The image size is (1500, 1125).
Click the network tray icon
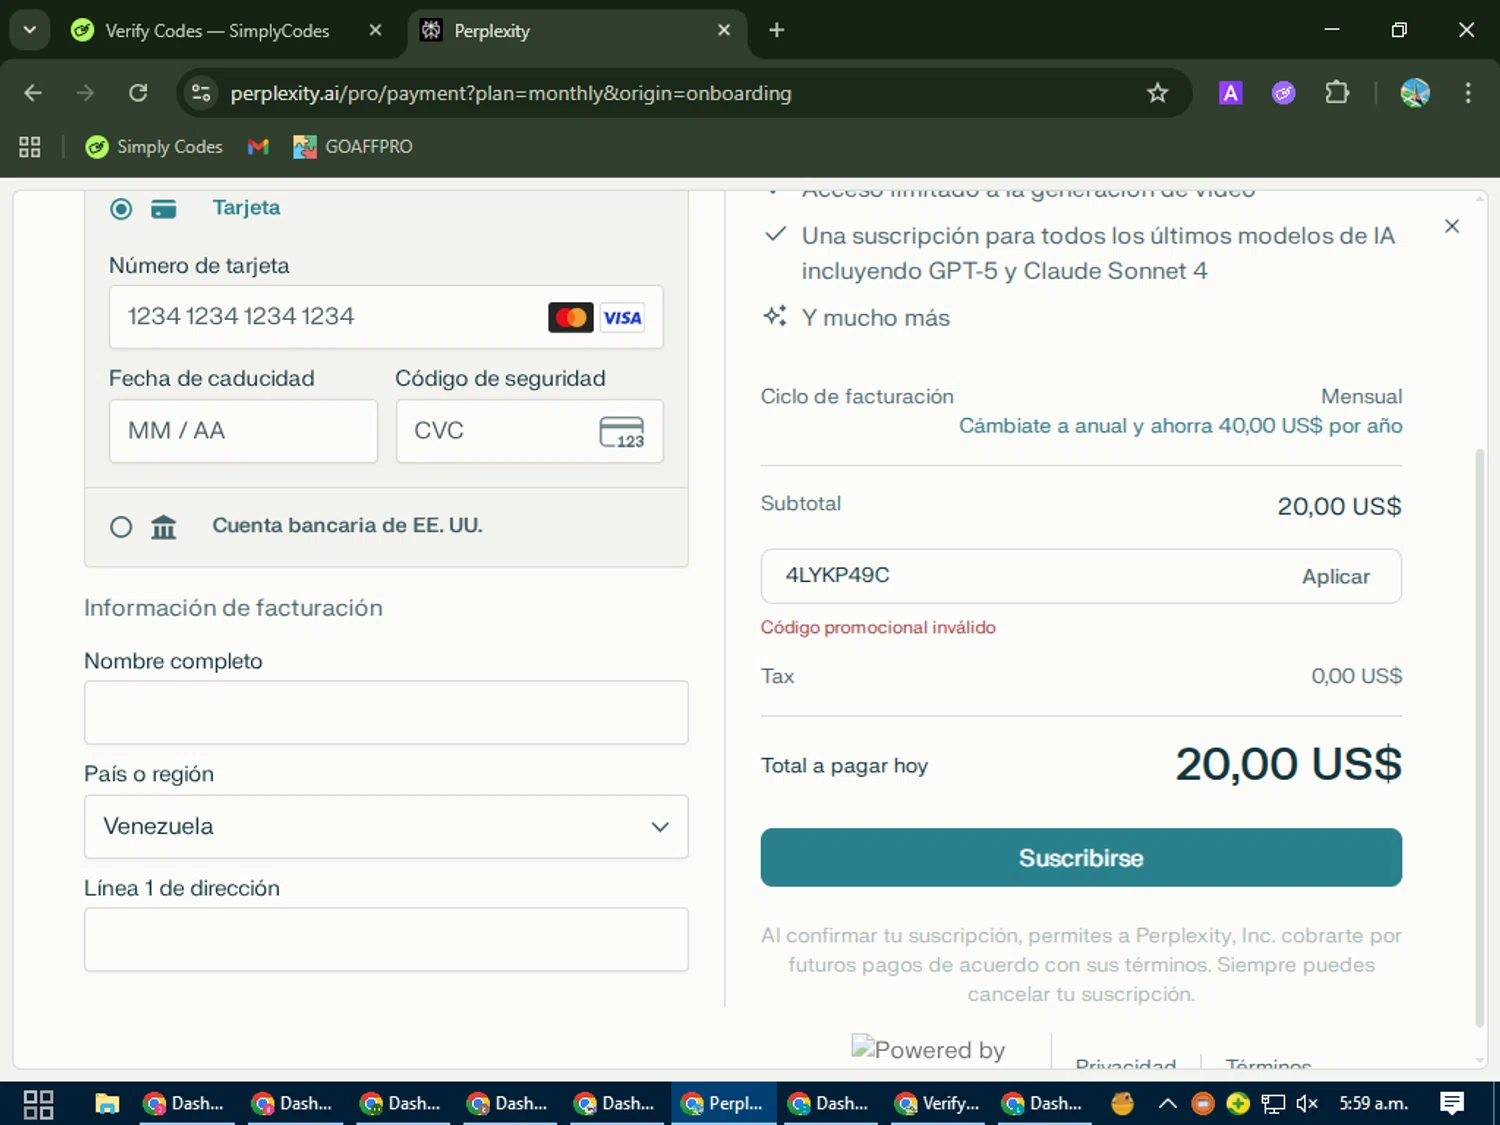pyautogui.click(x=1273, y=1104)
